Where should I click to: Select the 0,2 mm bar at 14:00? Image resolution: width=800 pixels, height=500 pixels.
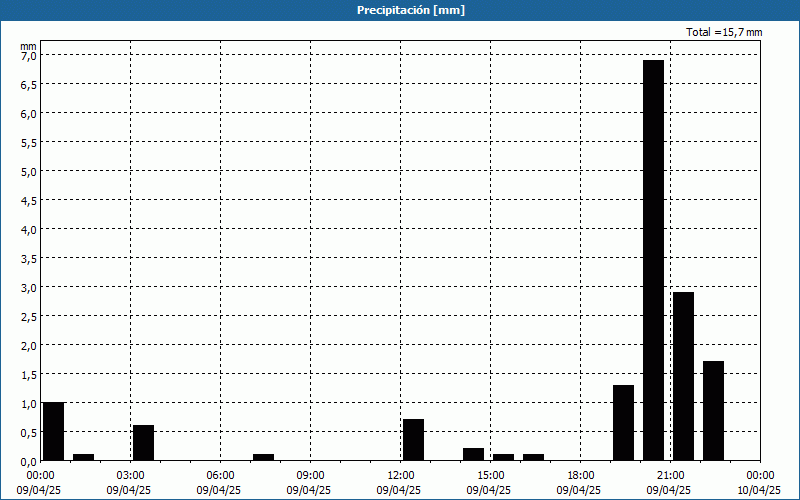click(473, 455)
